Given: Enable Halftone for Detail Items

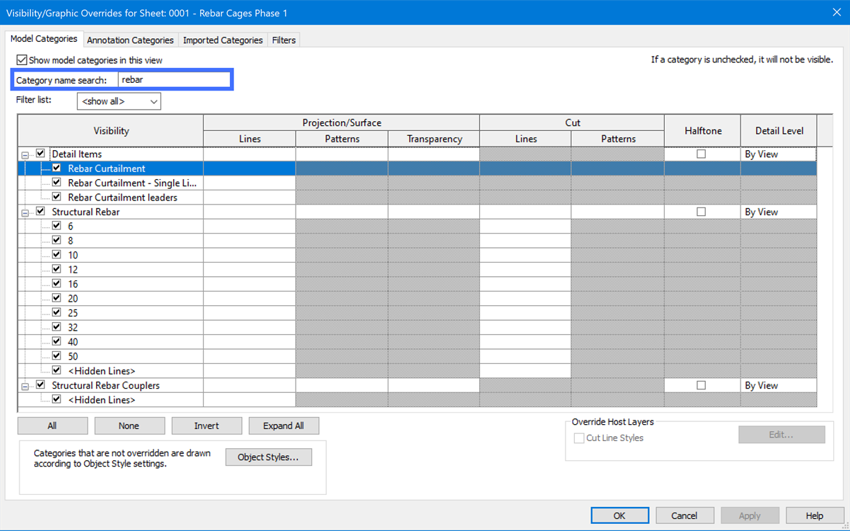Looking at the screenshot, I should coord(701,154).
